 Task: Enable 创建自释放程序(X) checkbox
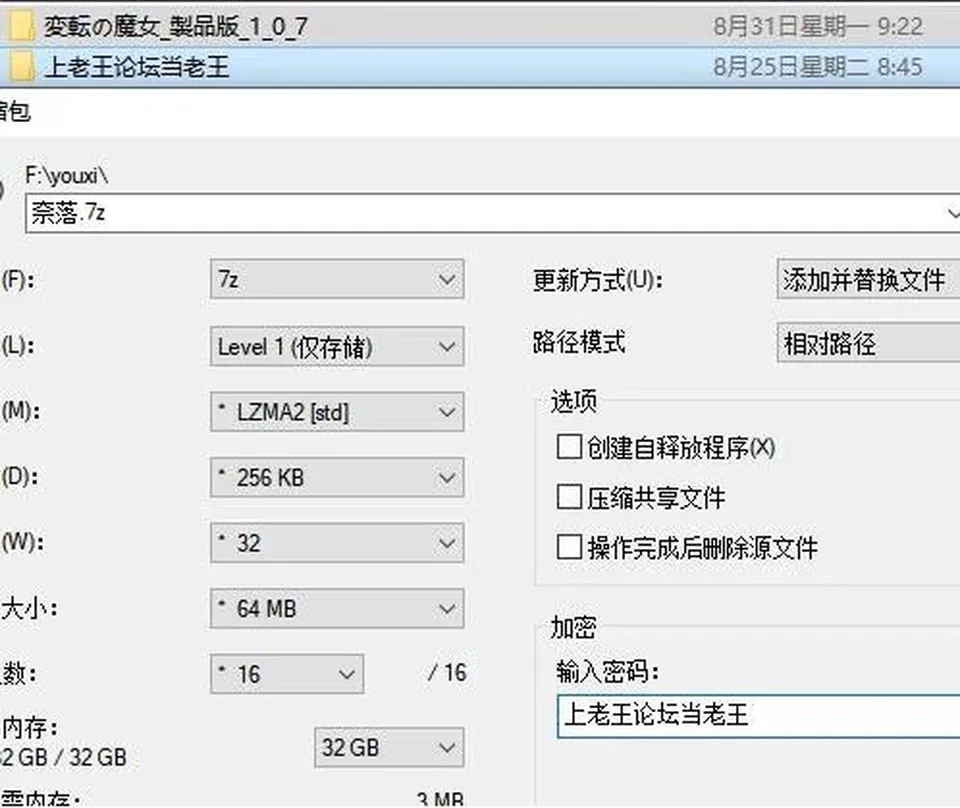click(x=569, y=447)
